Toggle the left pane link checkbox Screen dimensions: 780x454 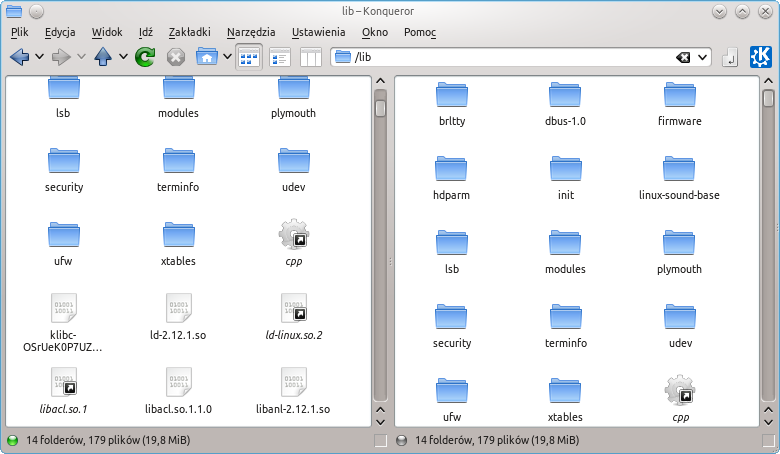click(x=380, y=440)
